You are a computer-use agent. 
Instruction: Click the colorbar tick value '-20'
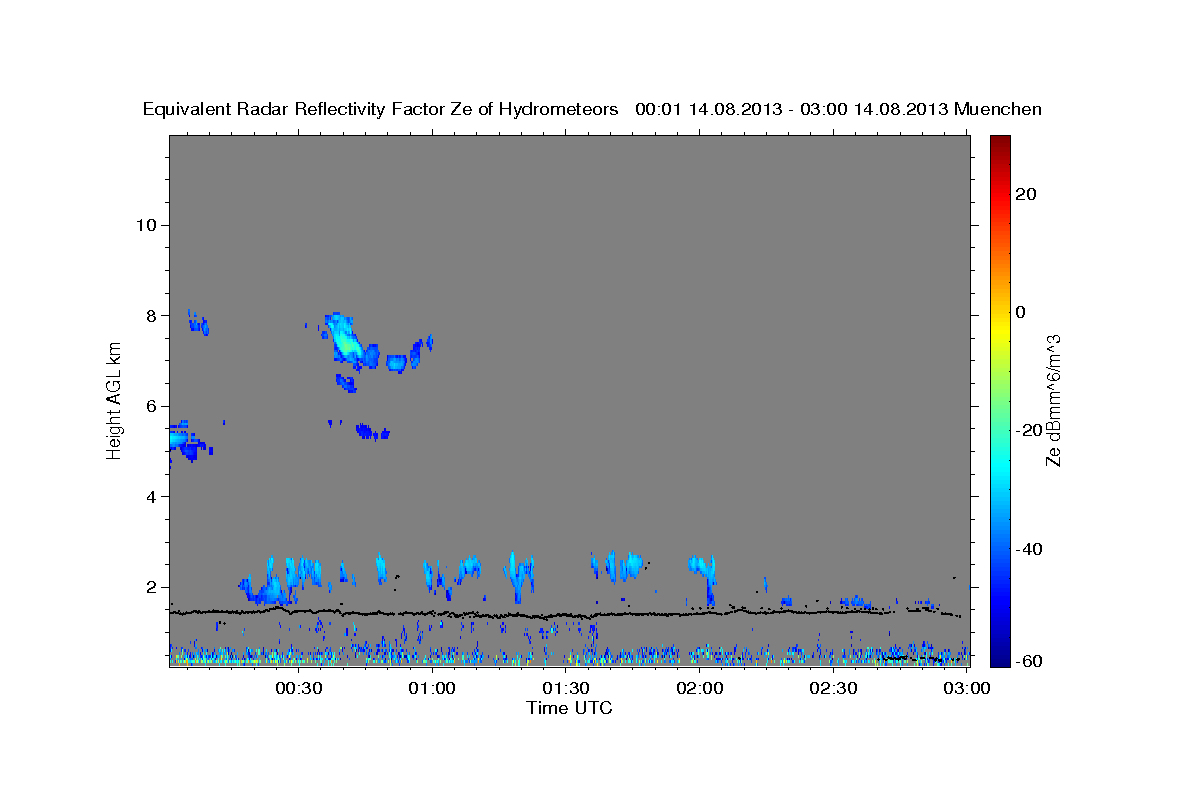click(x=1027, y=430)
